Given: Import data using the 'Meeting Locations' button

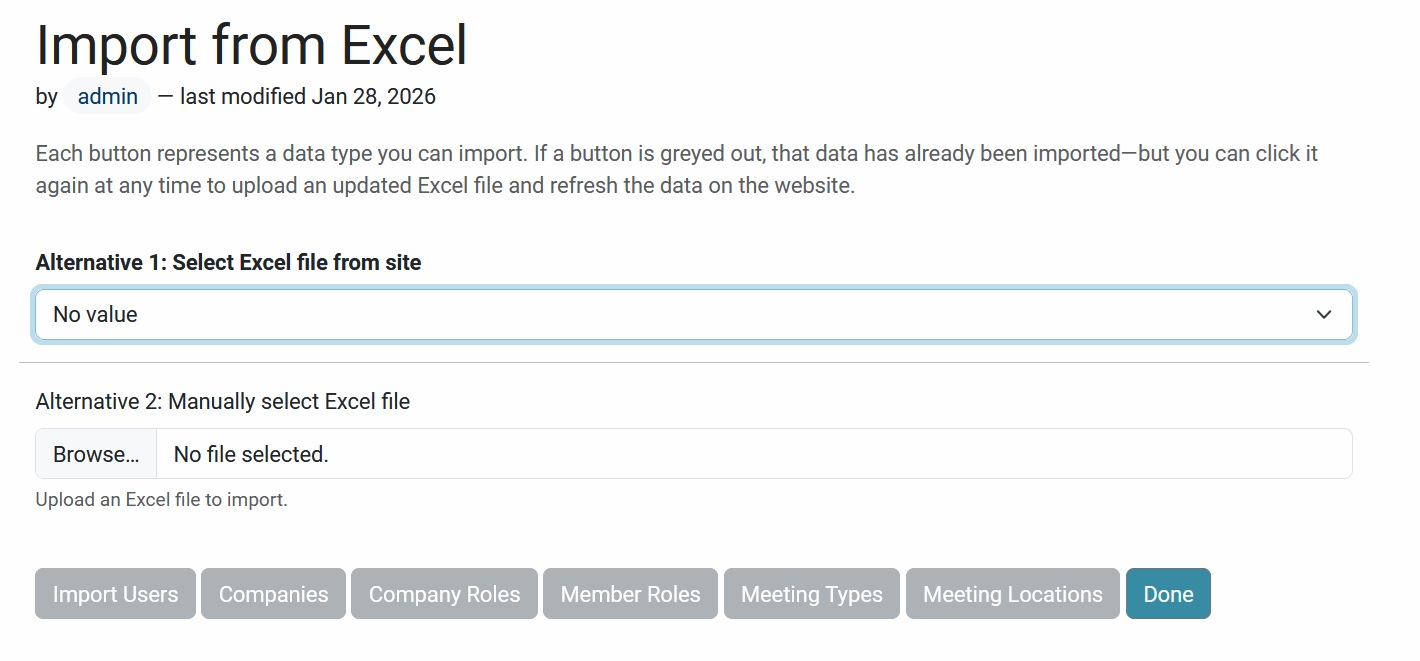Looking at the screenshot, I should (1012, 593).
